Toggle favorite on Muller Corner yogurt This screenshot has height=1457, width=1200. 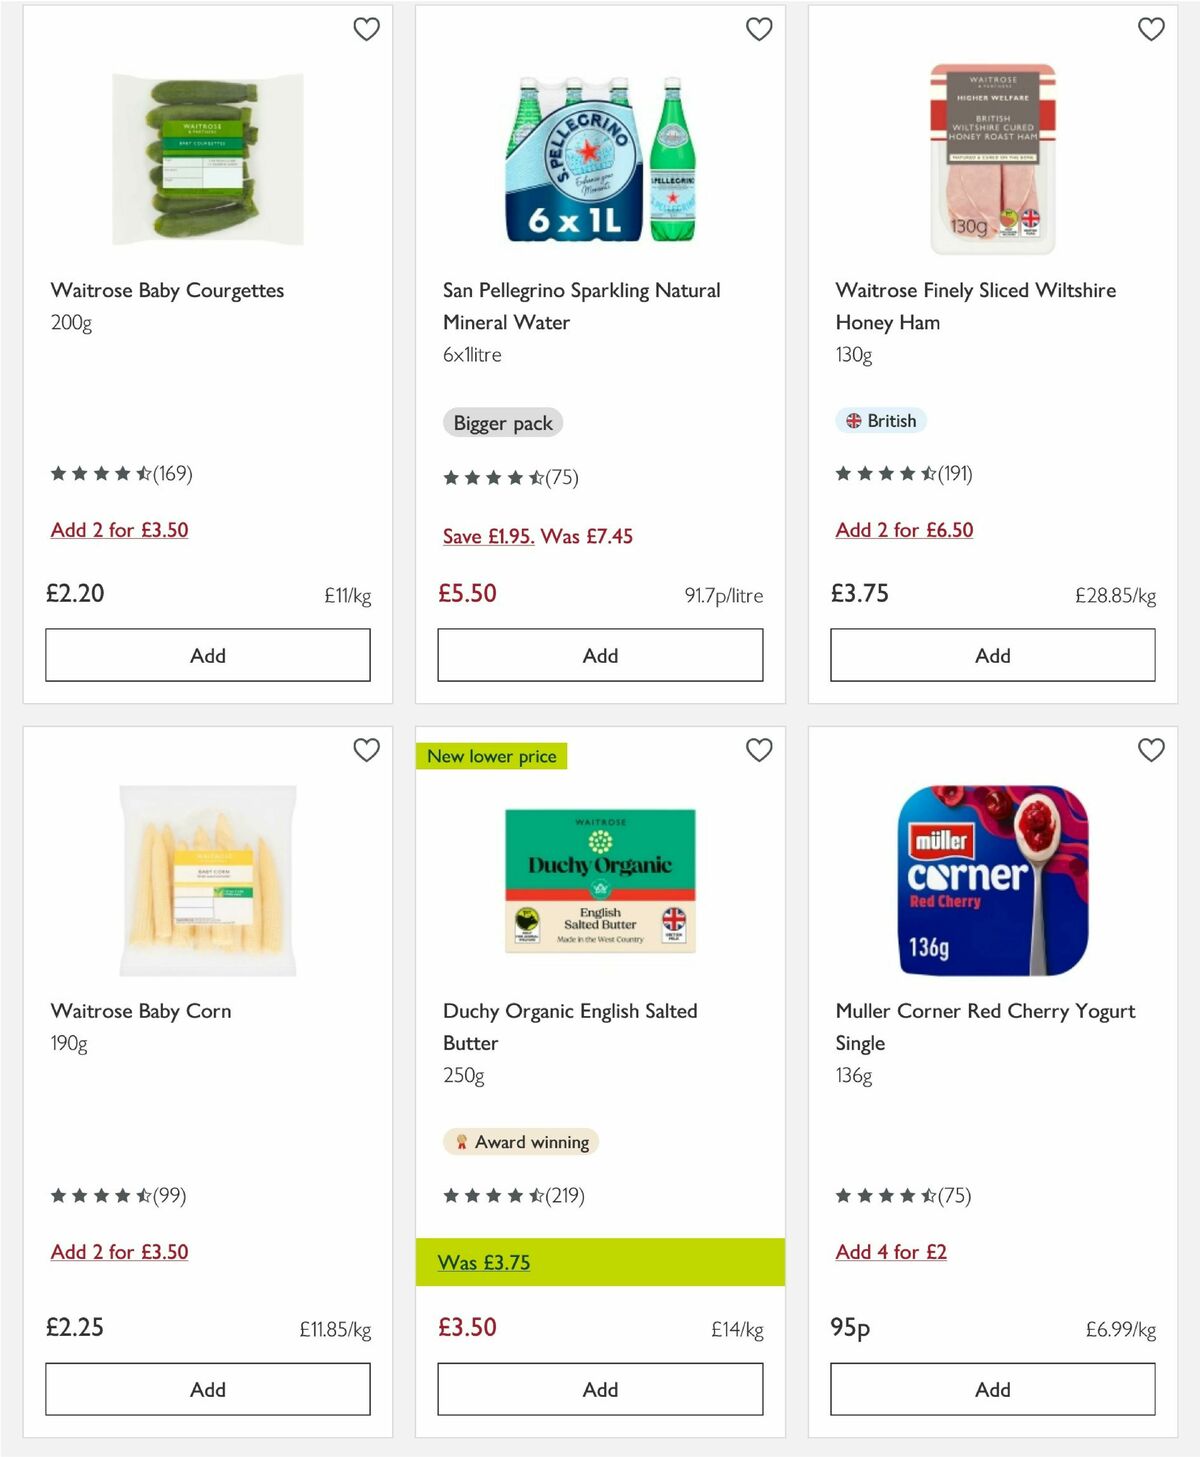point(1151,749)
